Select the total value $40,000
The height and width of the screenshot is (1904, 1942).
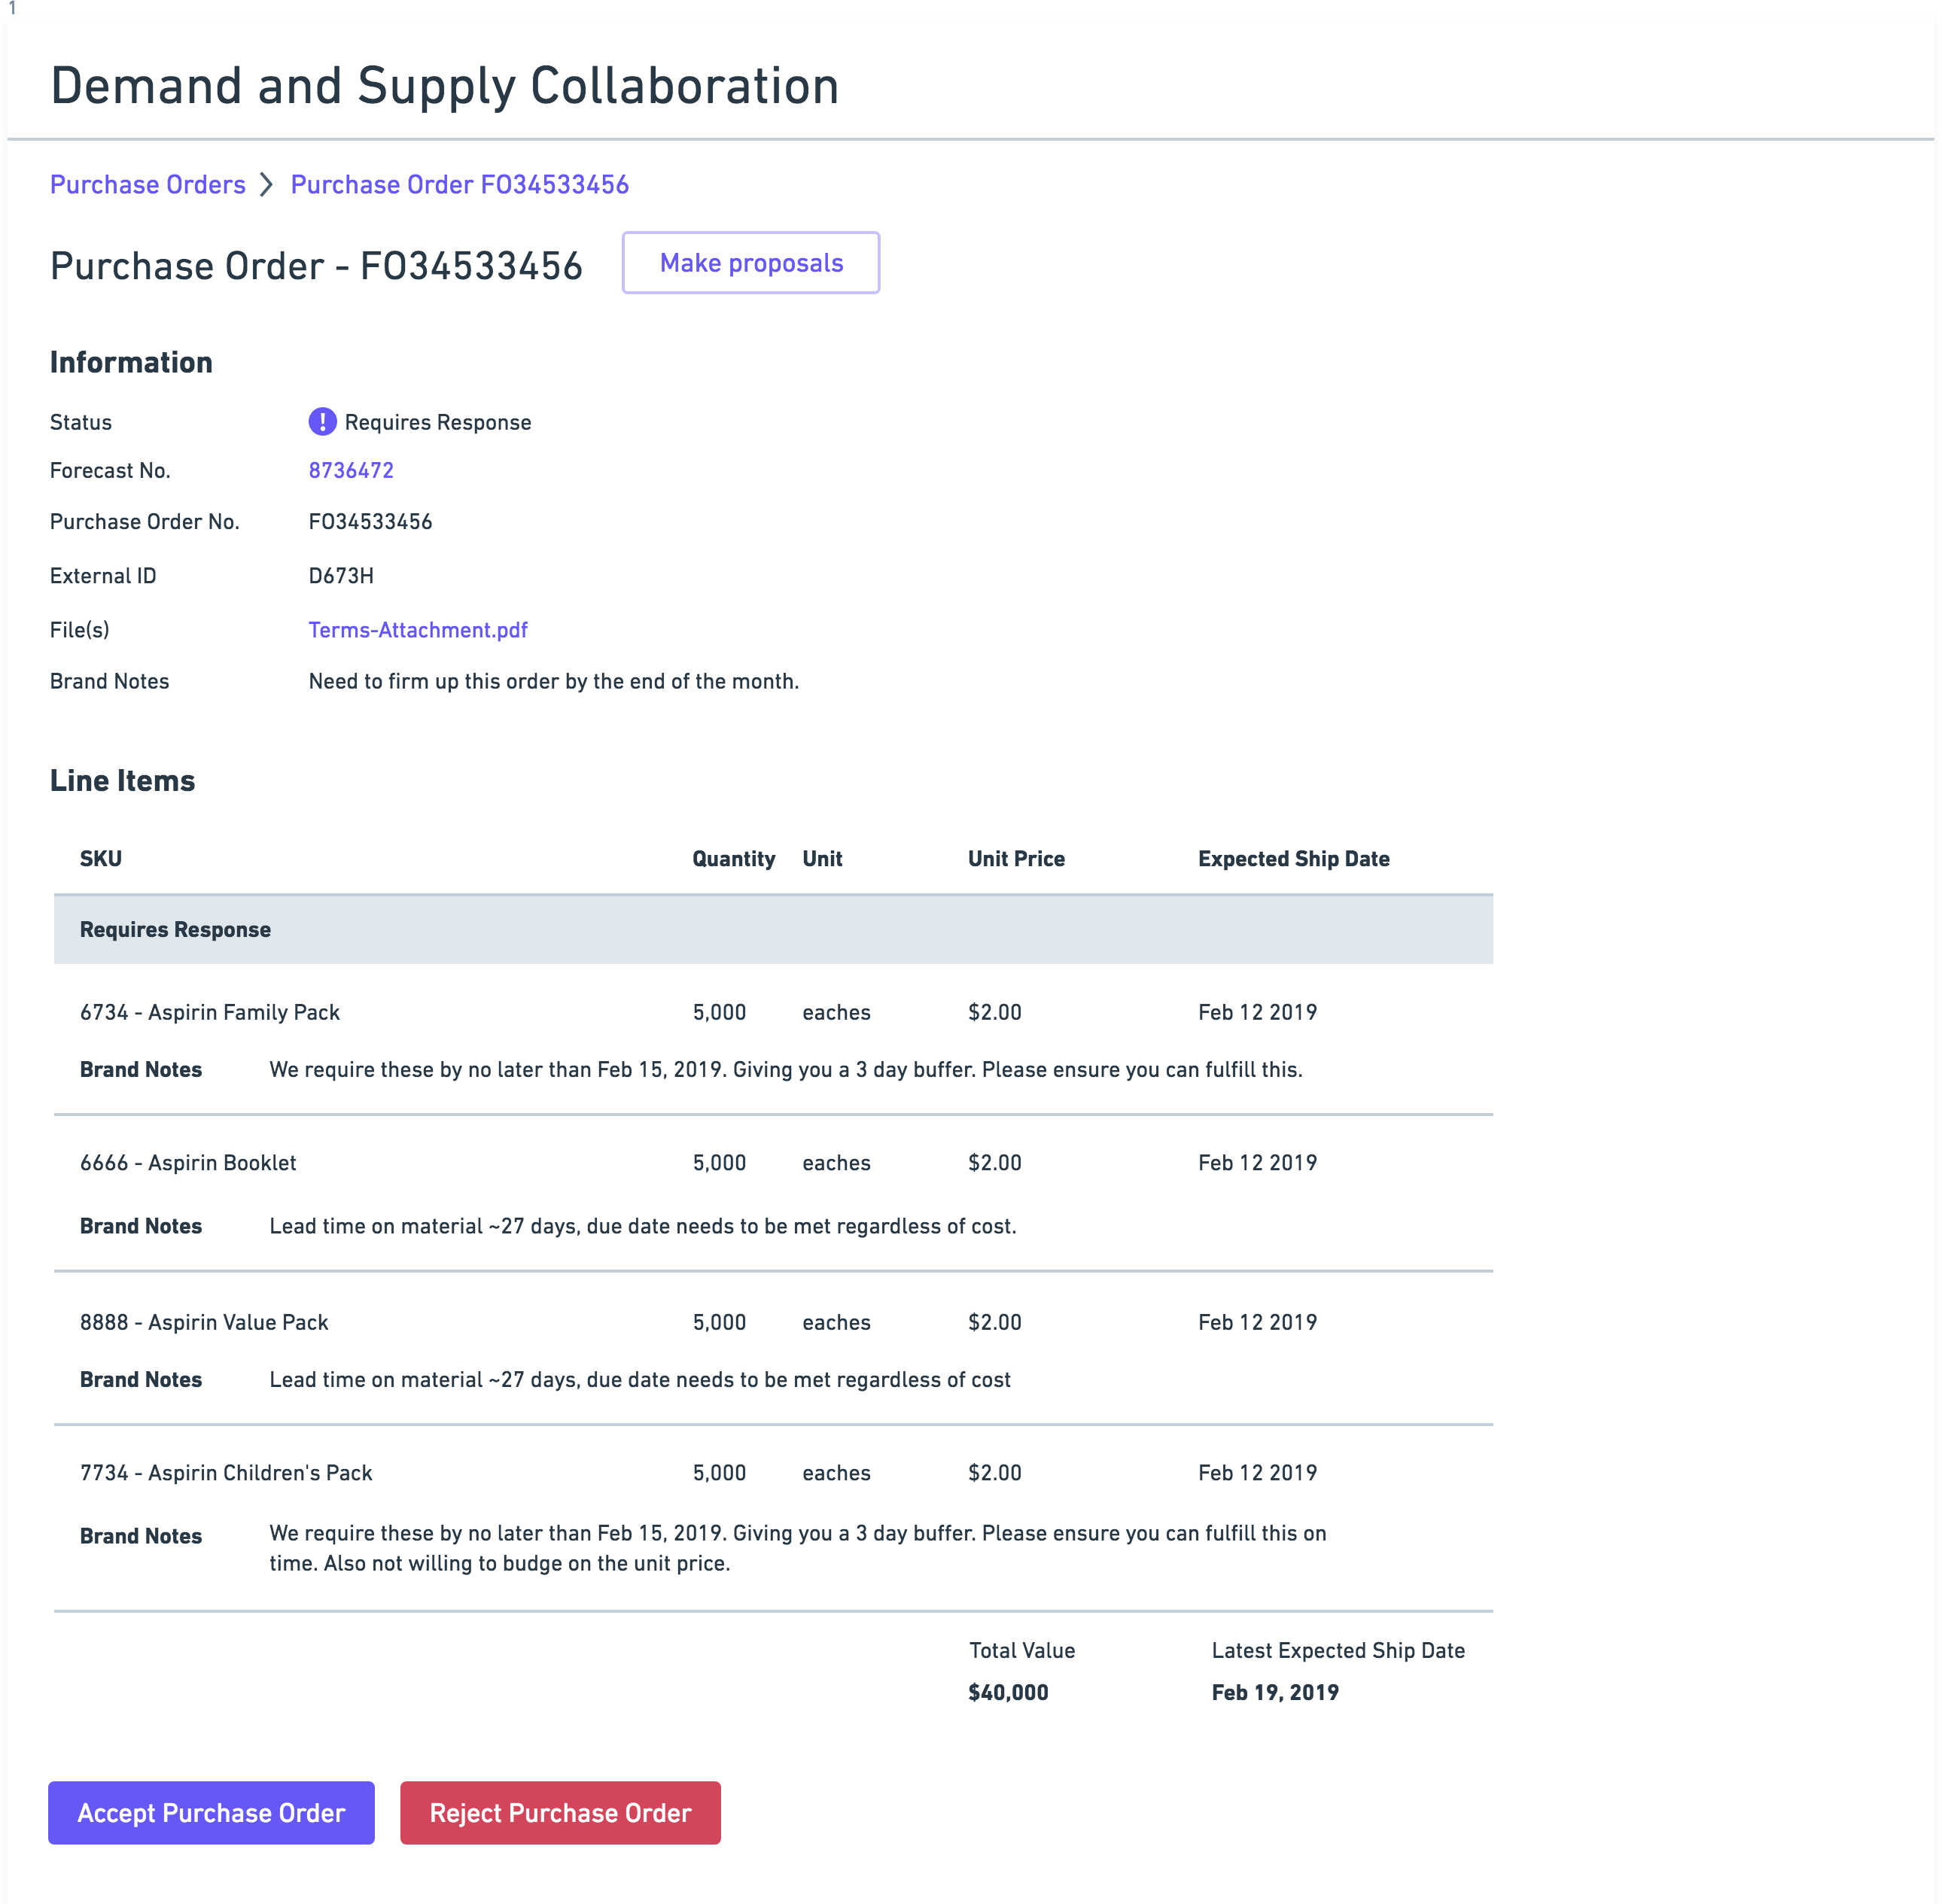[1008, 1692]
